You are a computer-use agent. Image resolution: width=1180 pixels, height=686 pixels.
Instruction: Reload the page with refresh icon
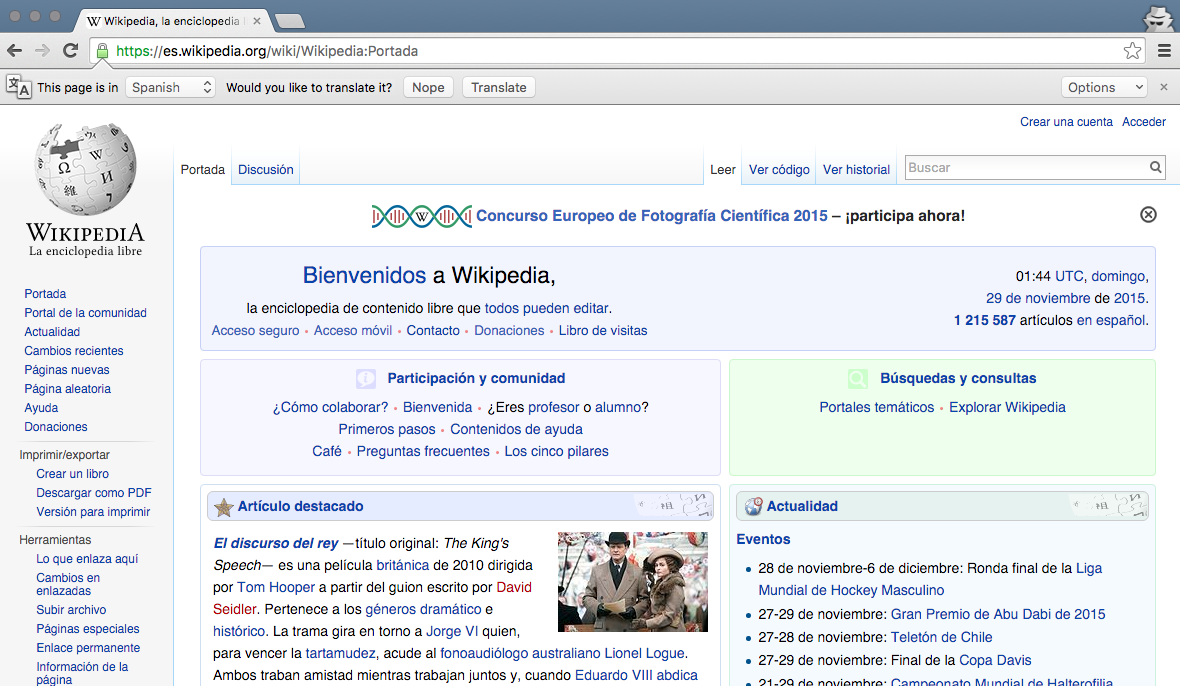tap(71, 50)
